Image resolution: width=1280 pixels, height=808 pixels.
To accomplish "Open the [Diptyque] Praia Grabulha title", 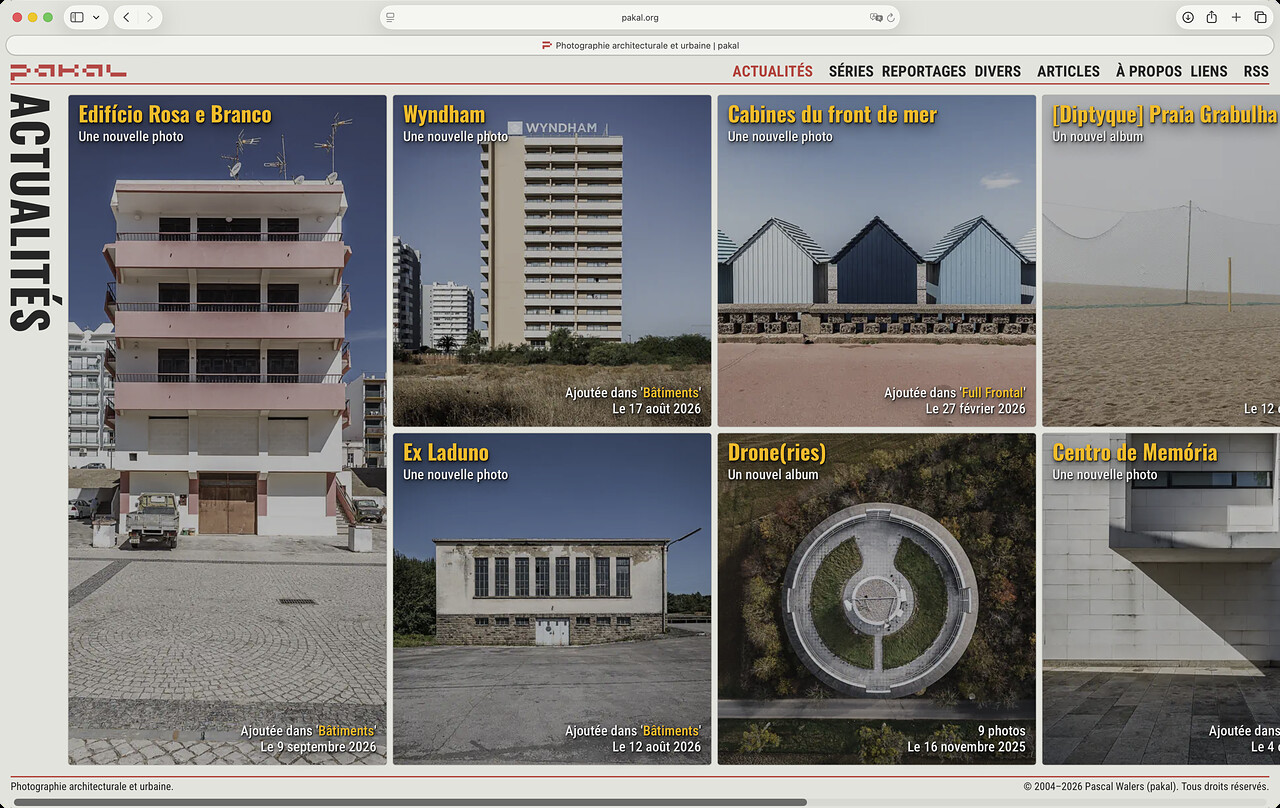I will pos(1165,114).
